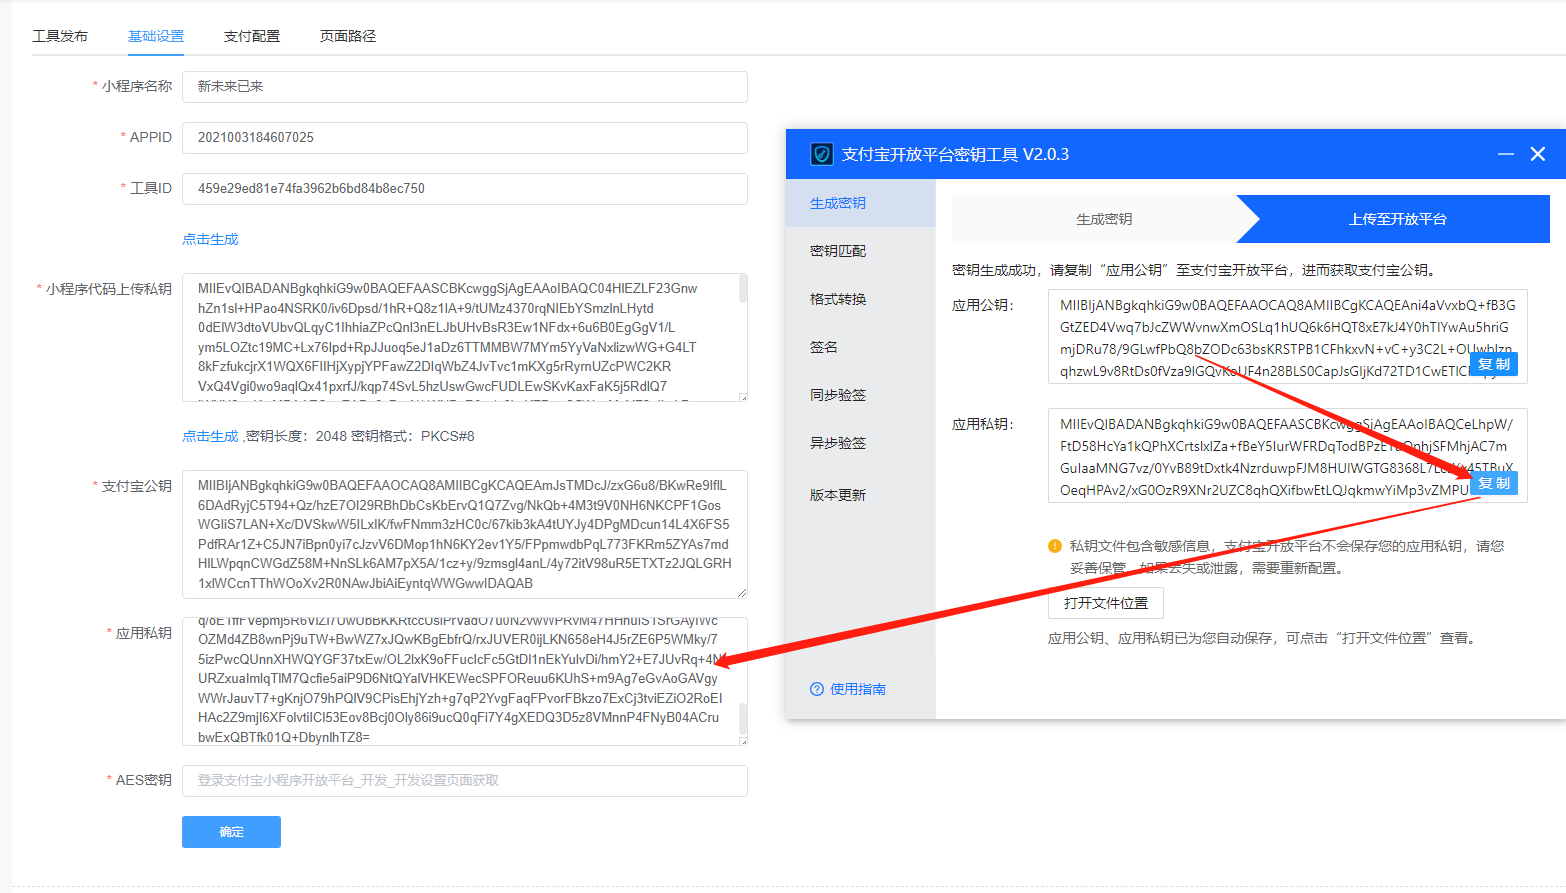Open 格式转换 in the sidebar
The image size is (1566, 893).
coord(861,299)
